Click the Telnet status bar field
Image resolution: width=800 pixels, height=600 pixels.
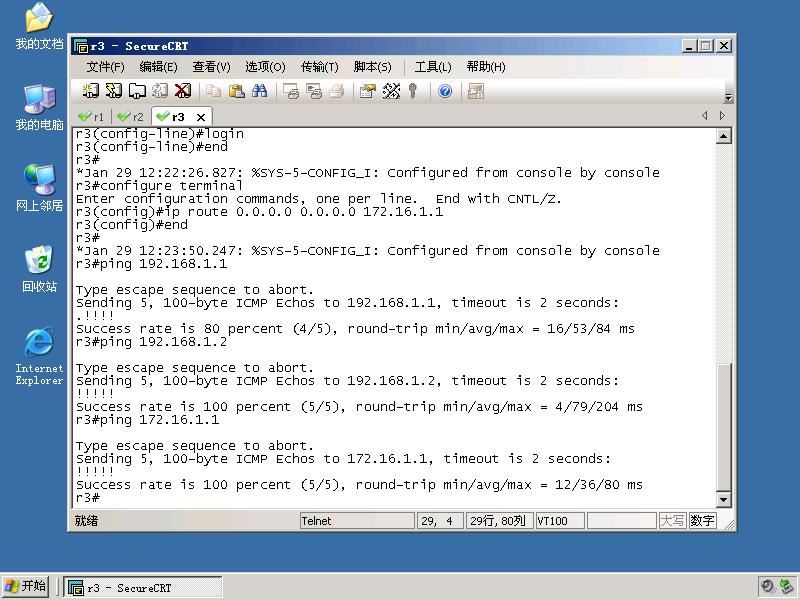tap(357, 521)
